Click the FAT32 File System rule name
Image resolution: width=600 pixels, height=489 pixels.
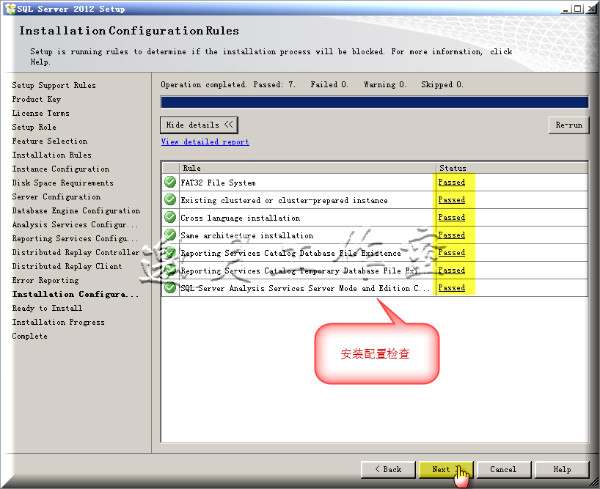coord(218,183)
